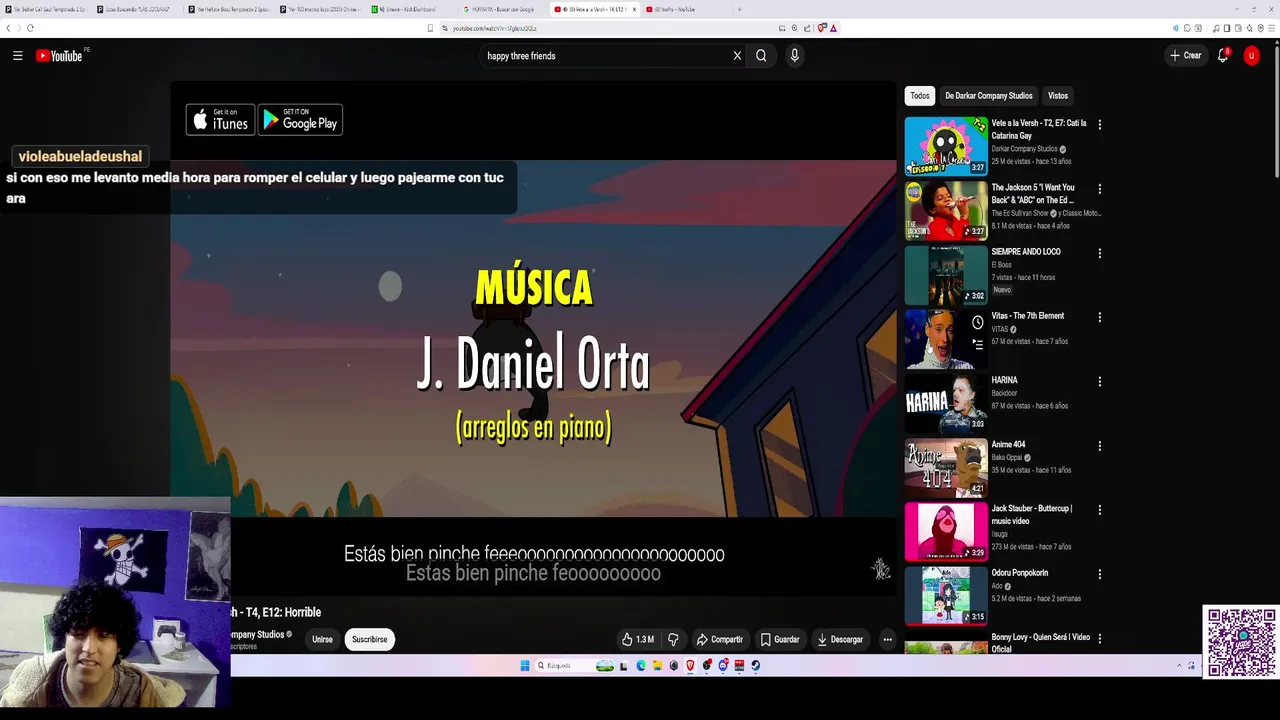
Task: Click the Descargar button
Action: point(840,639)
